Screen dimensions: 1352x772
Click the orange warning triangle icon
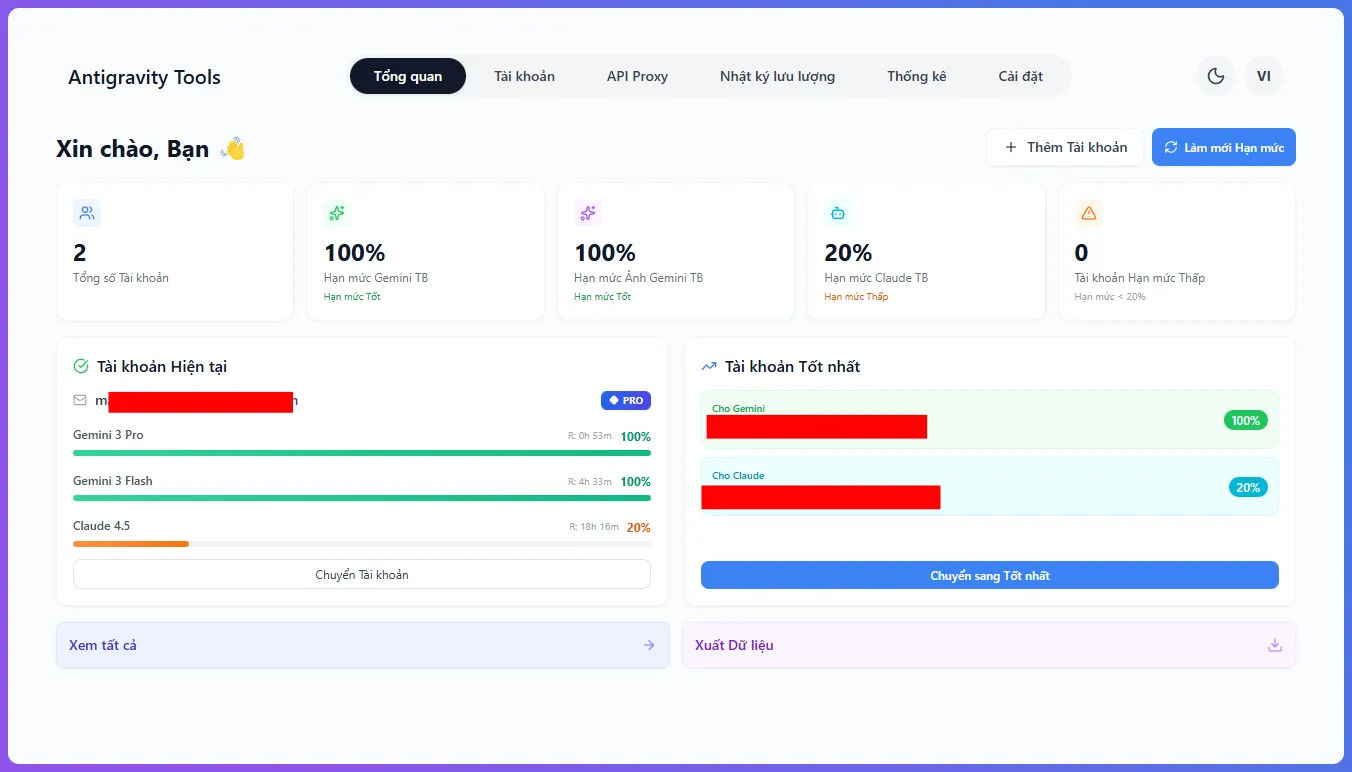(1088, 212)
